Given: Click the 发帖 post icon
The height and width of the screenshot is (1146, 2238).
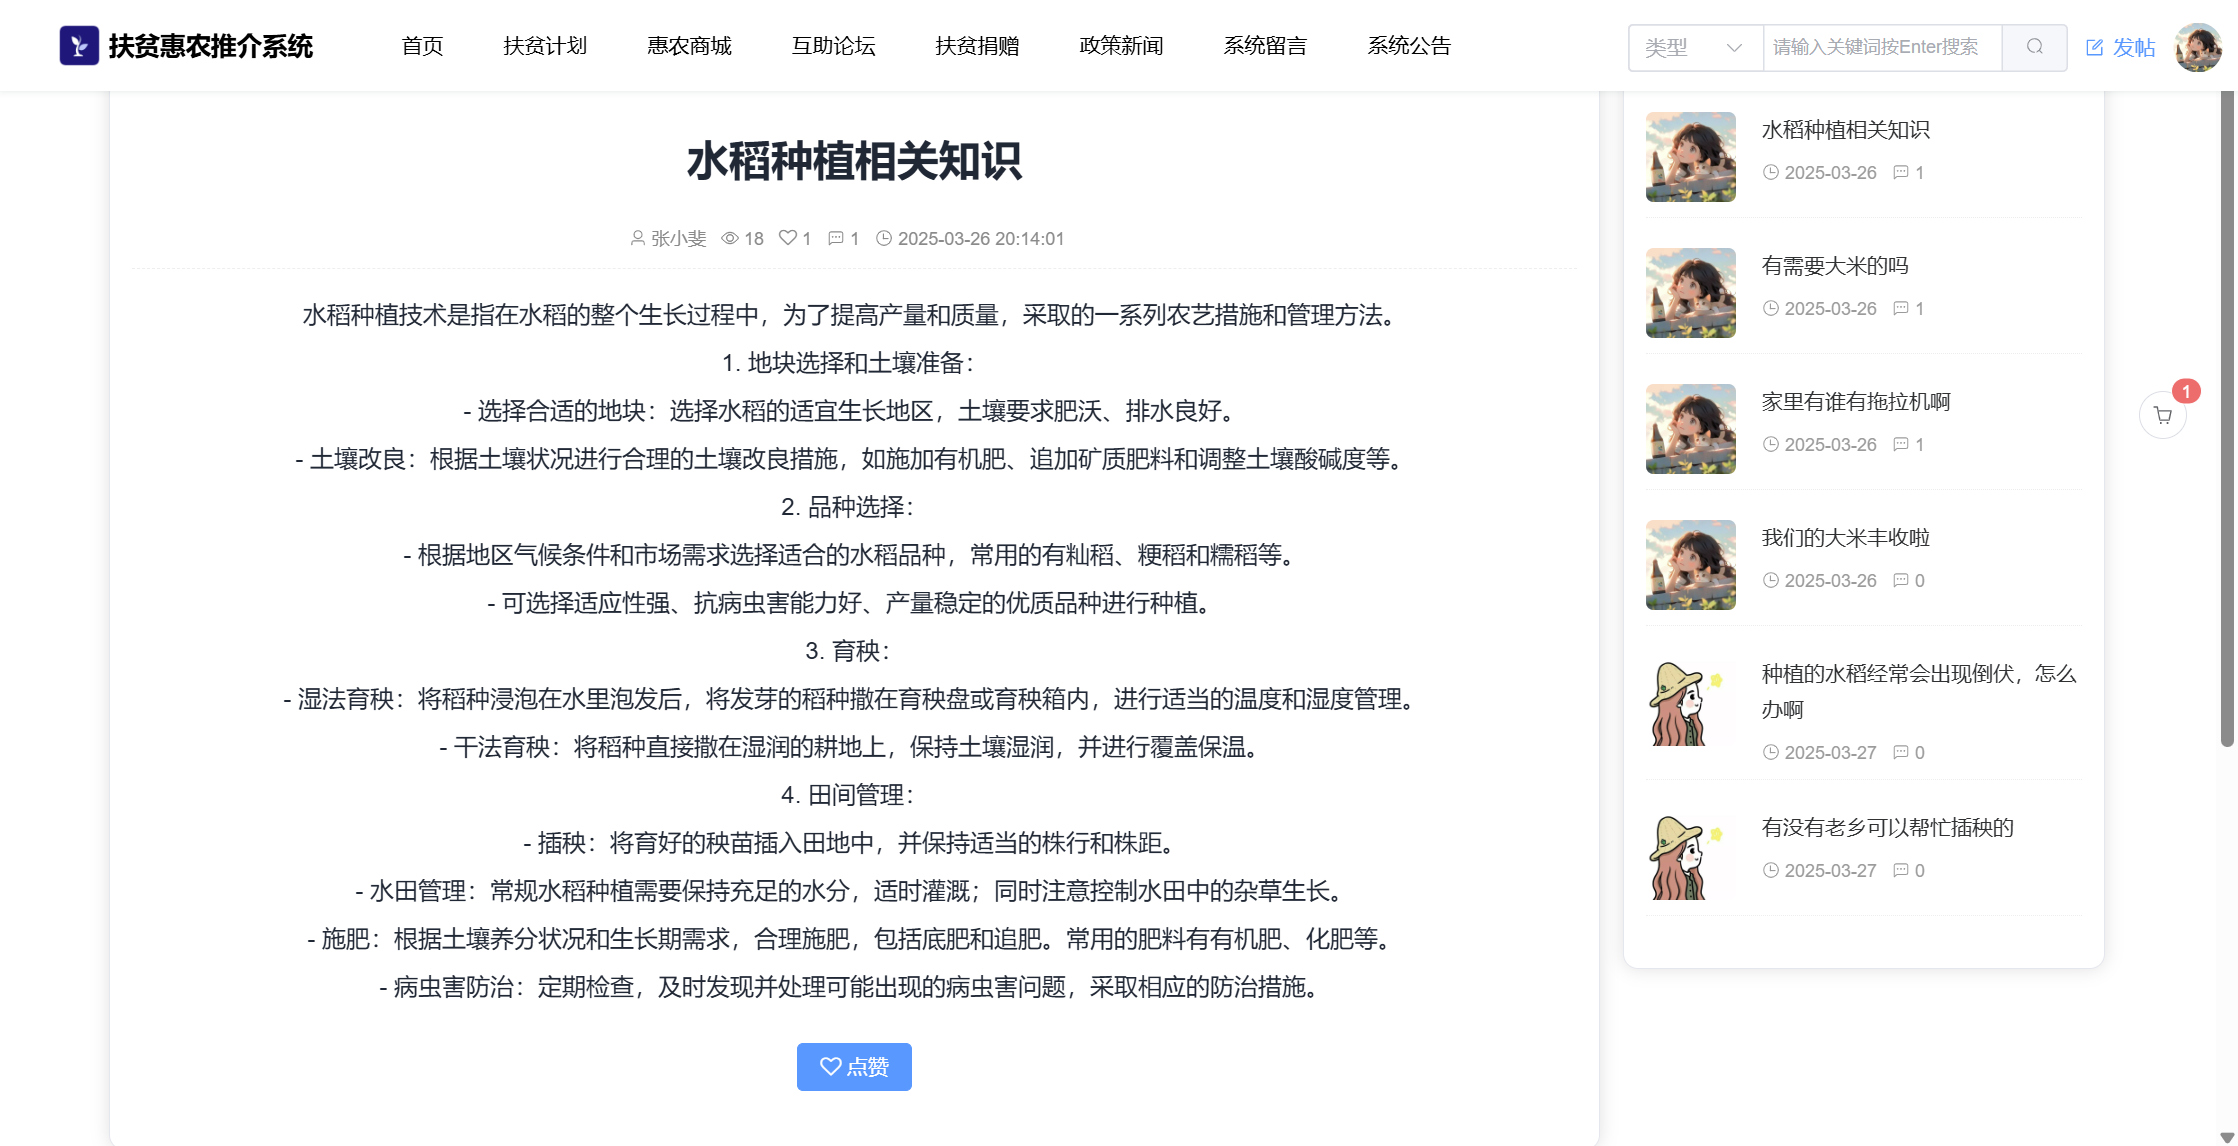Looking at the screenshot, I should 2094,47.
